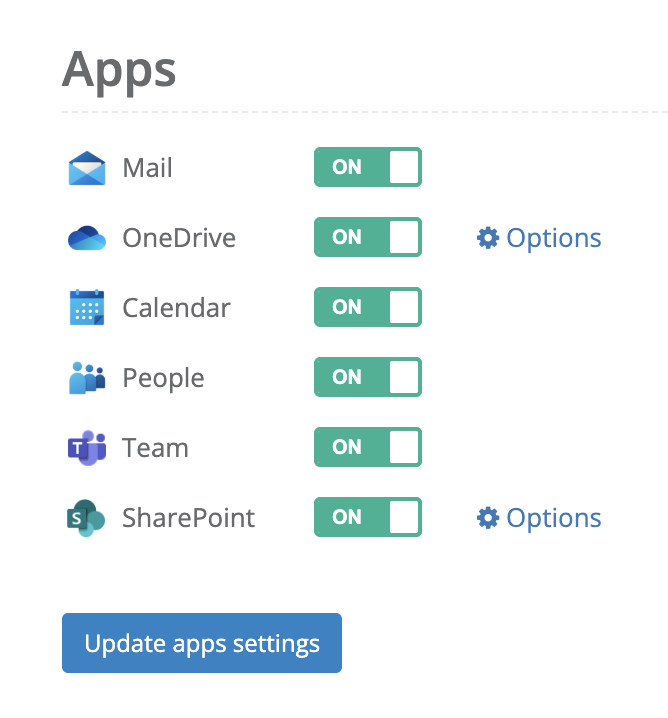The image size is (668, 718).
Task: Click the Mail envelope icon
Action: (87, 168)
